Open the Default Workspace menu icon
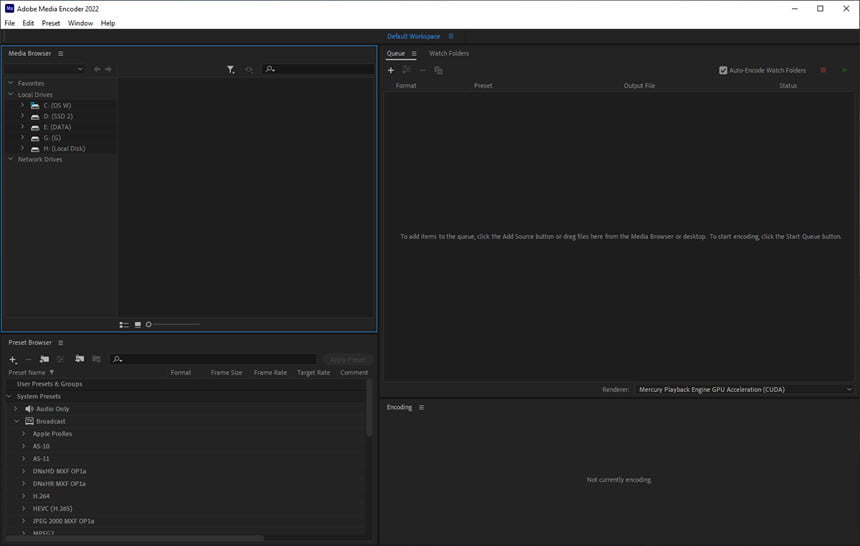 coord(451,36)
